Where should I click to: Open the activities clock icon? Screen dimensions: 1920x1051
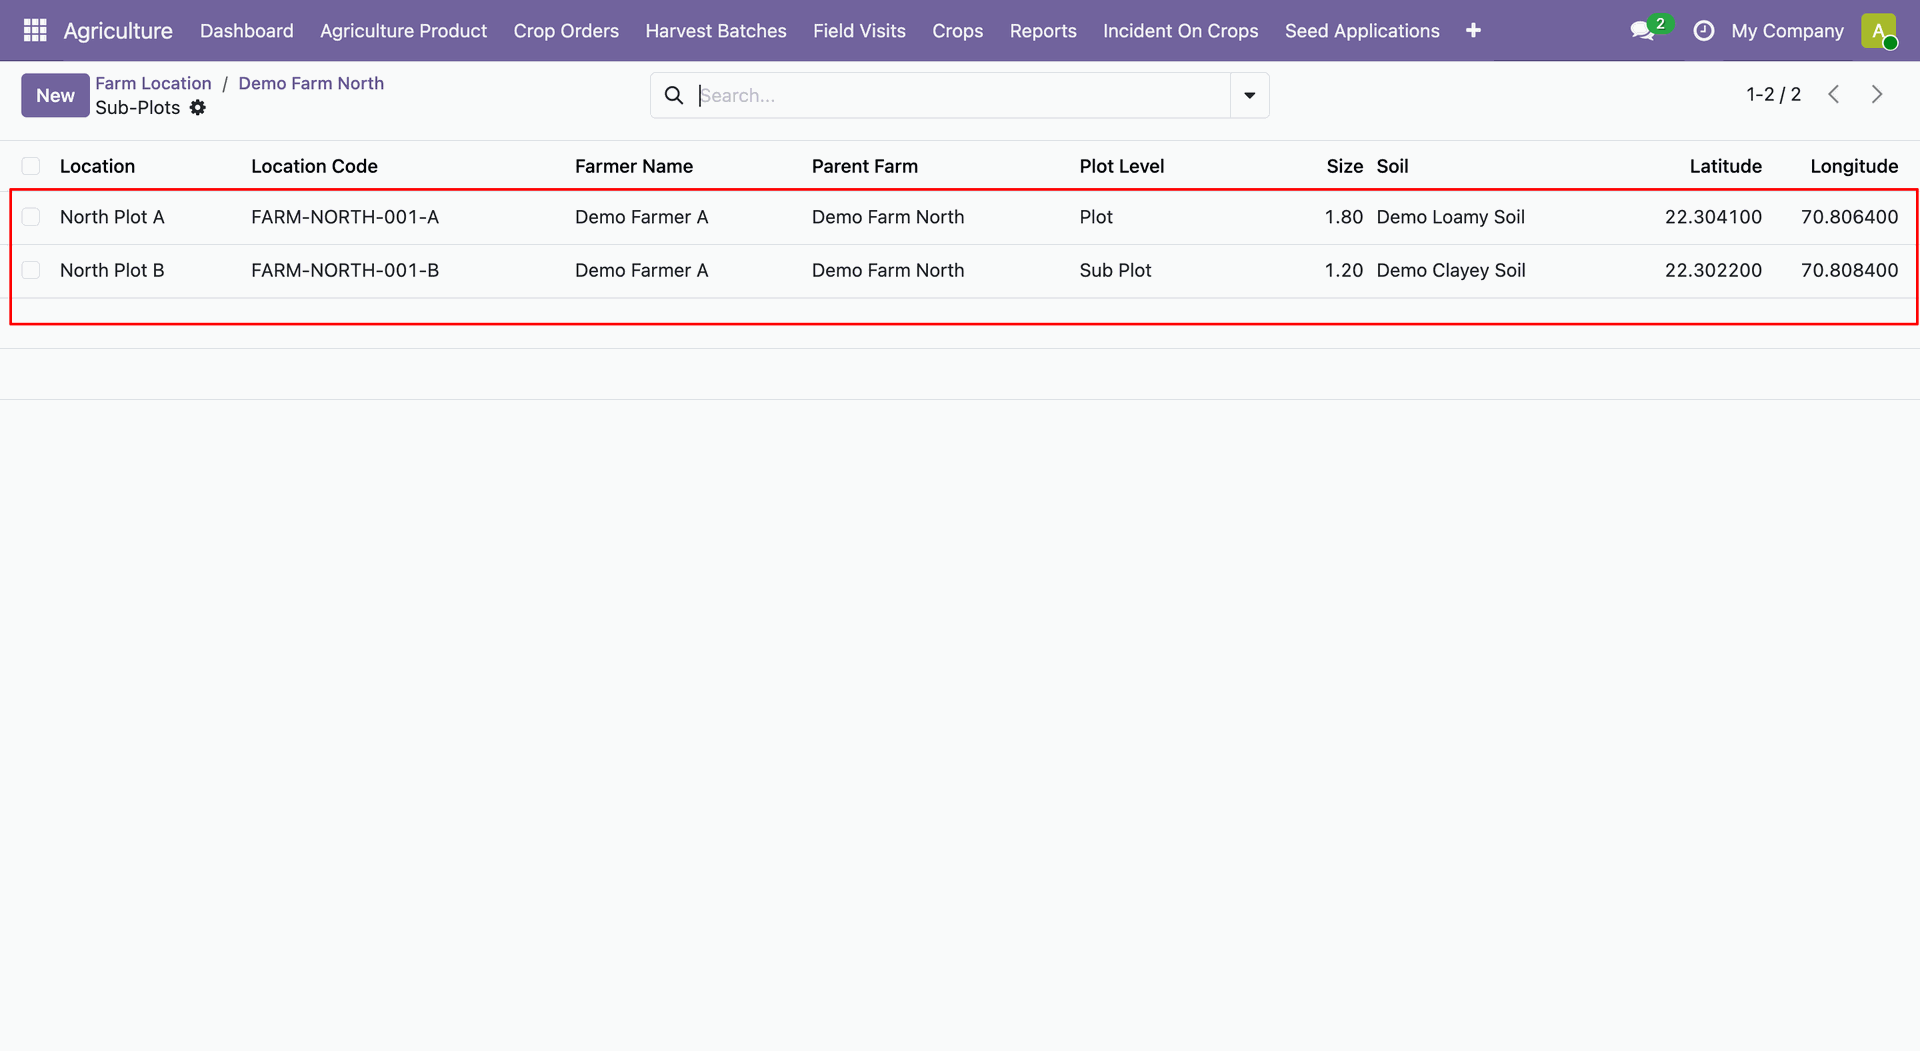[1703, 31]
